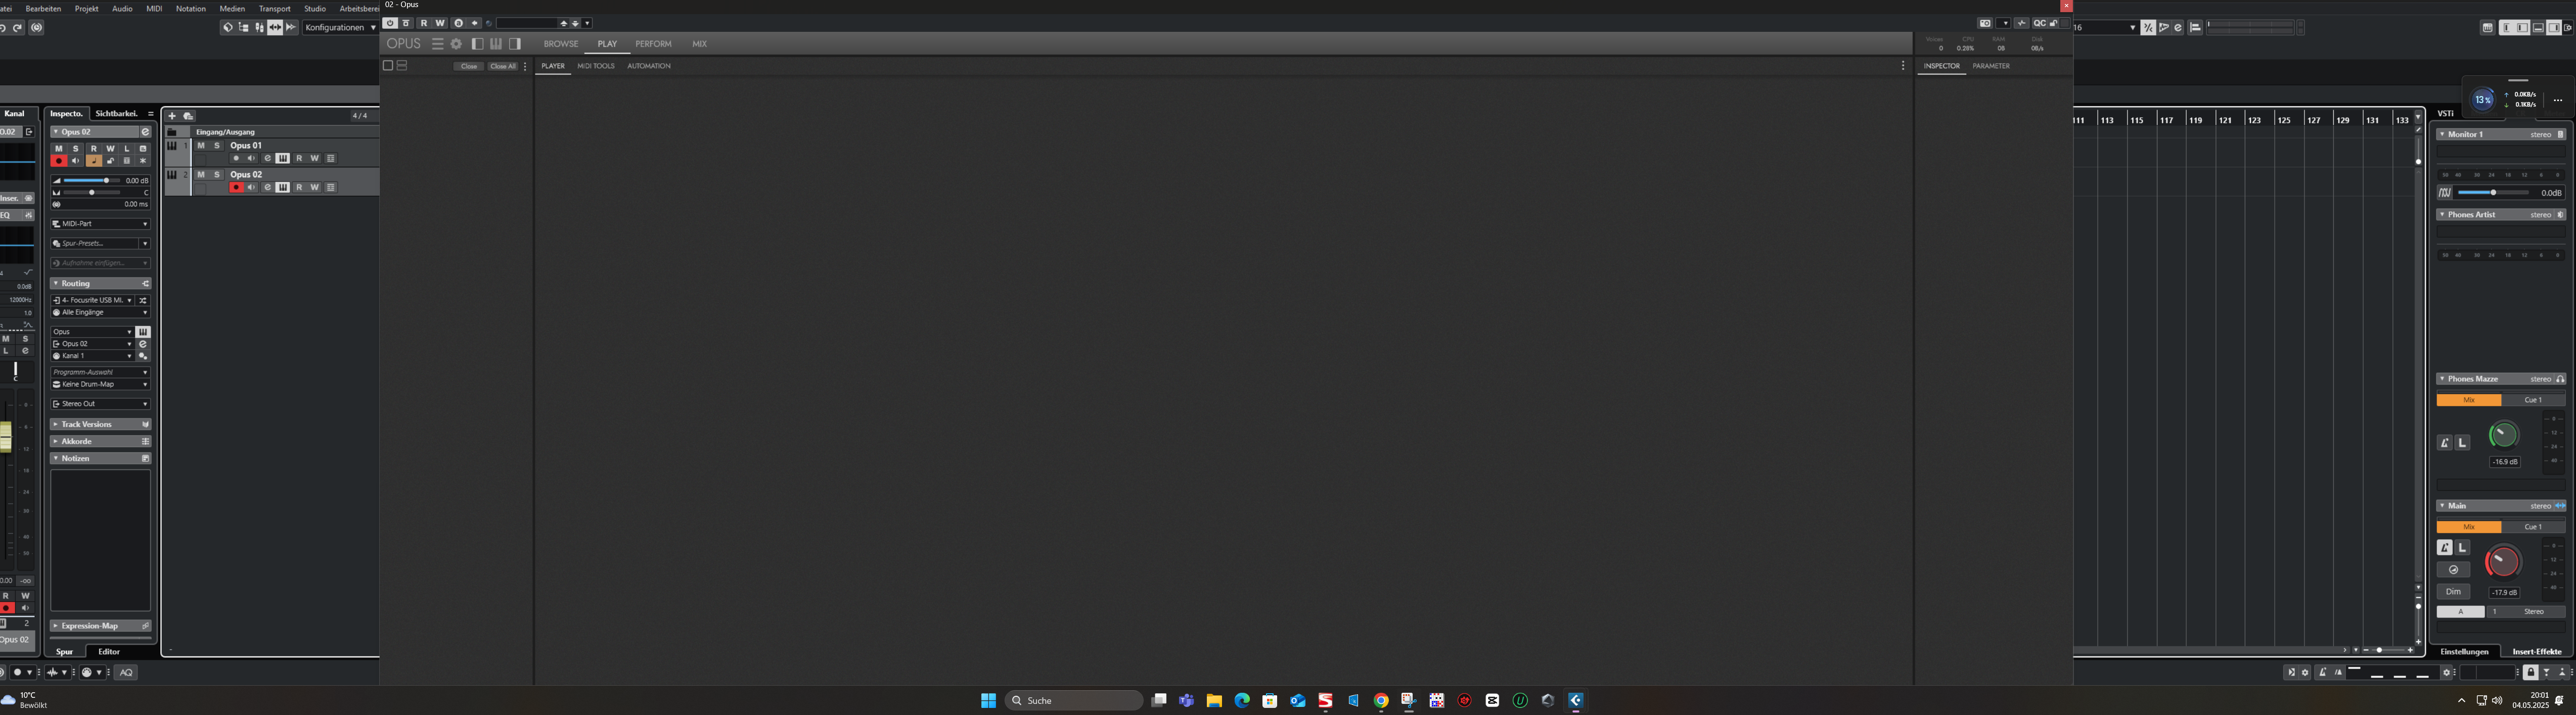Edit channel settings 'e' on Opus 01 track

tap(267, 159)
